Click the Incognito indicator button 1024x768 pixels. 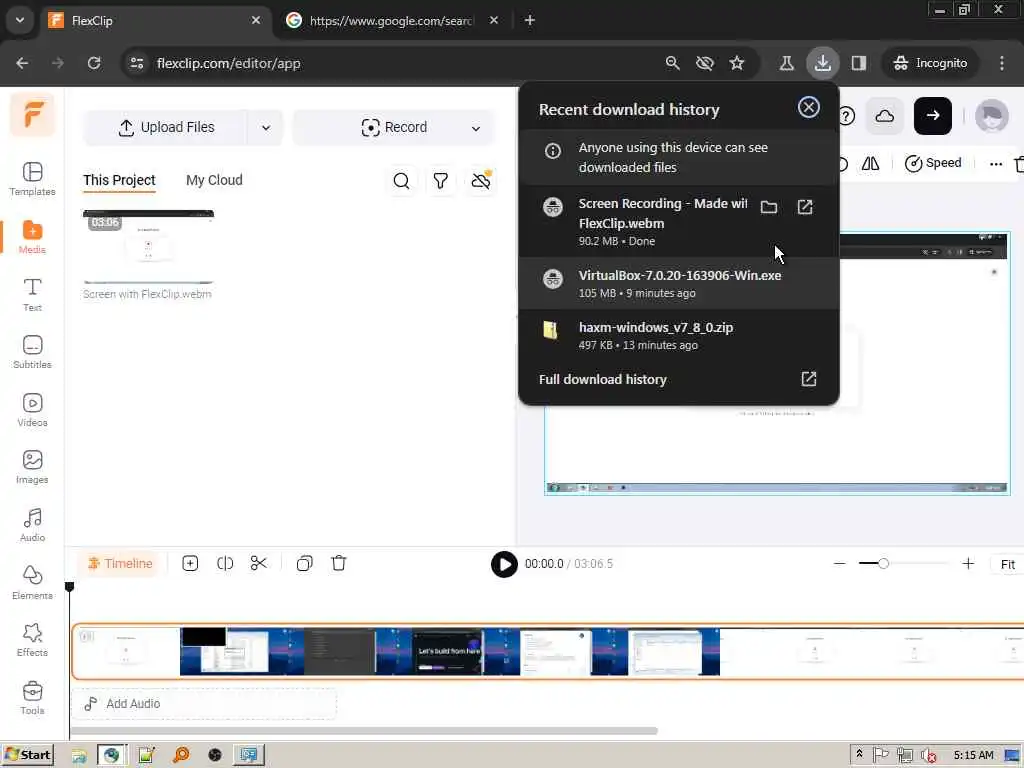931,63
